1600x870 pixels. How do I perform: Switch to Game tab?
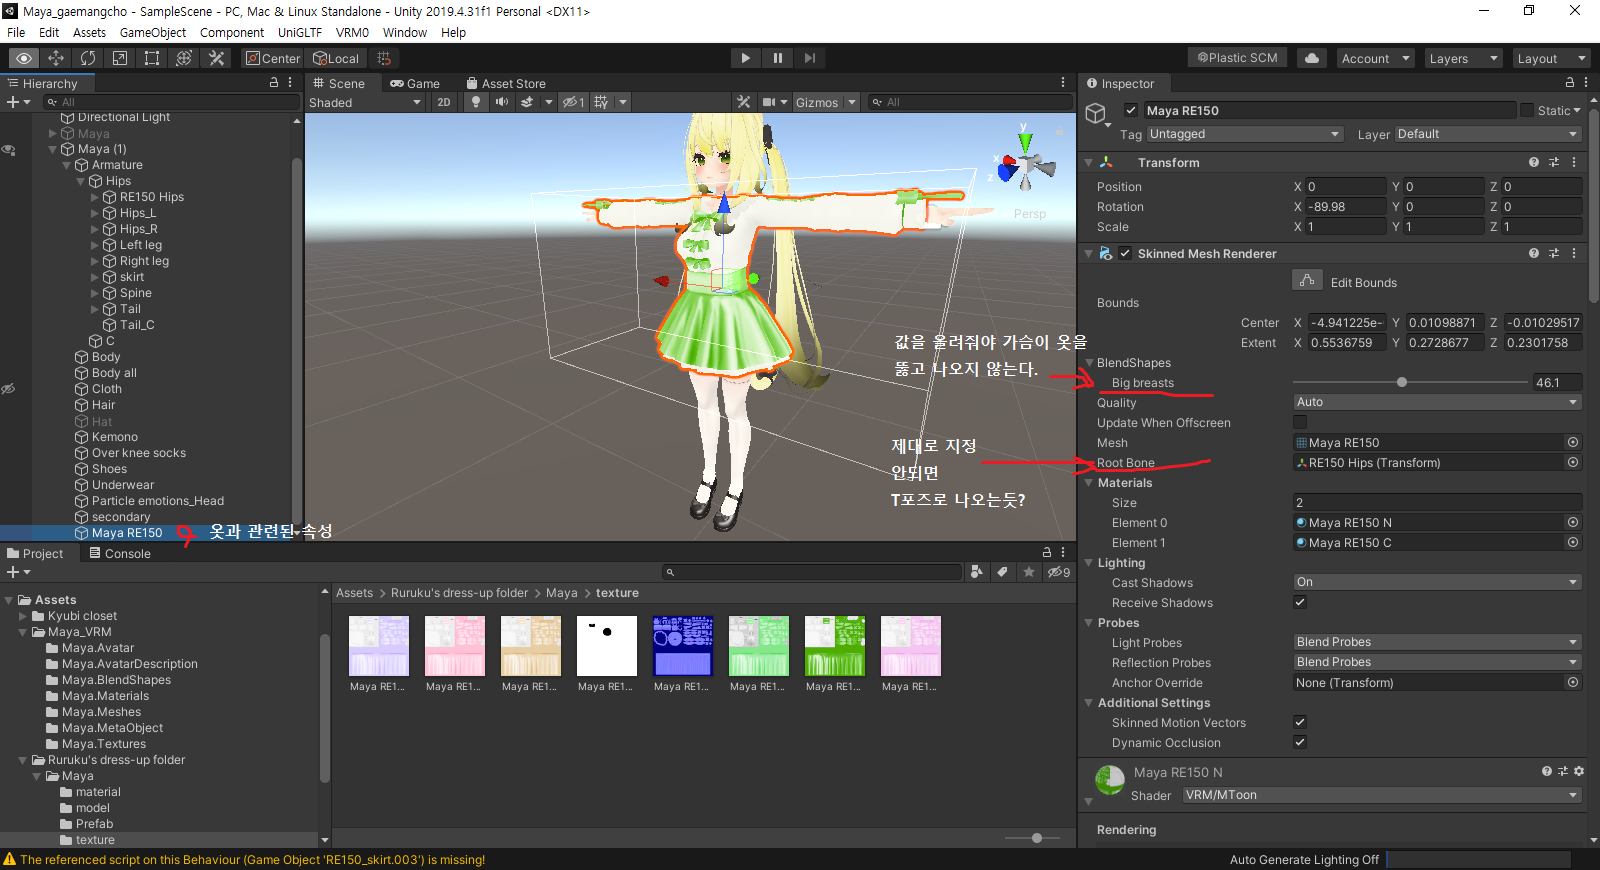(x=415, y=83)
